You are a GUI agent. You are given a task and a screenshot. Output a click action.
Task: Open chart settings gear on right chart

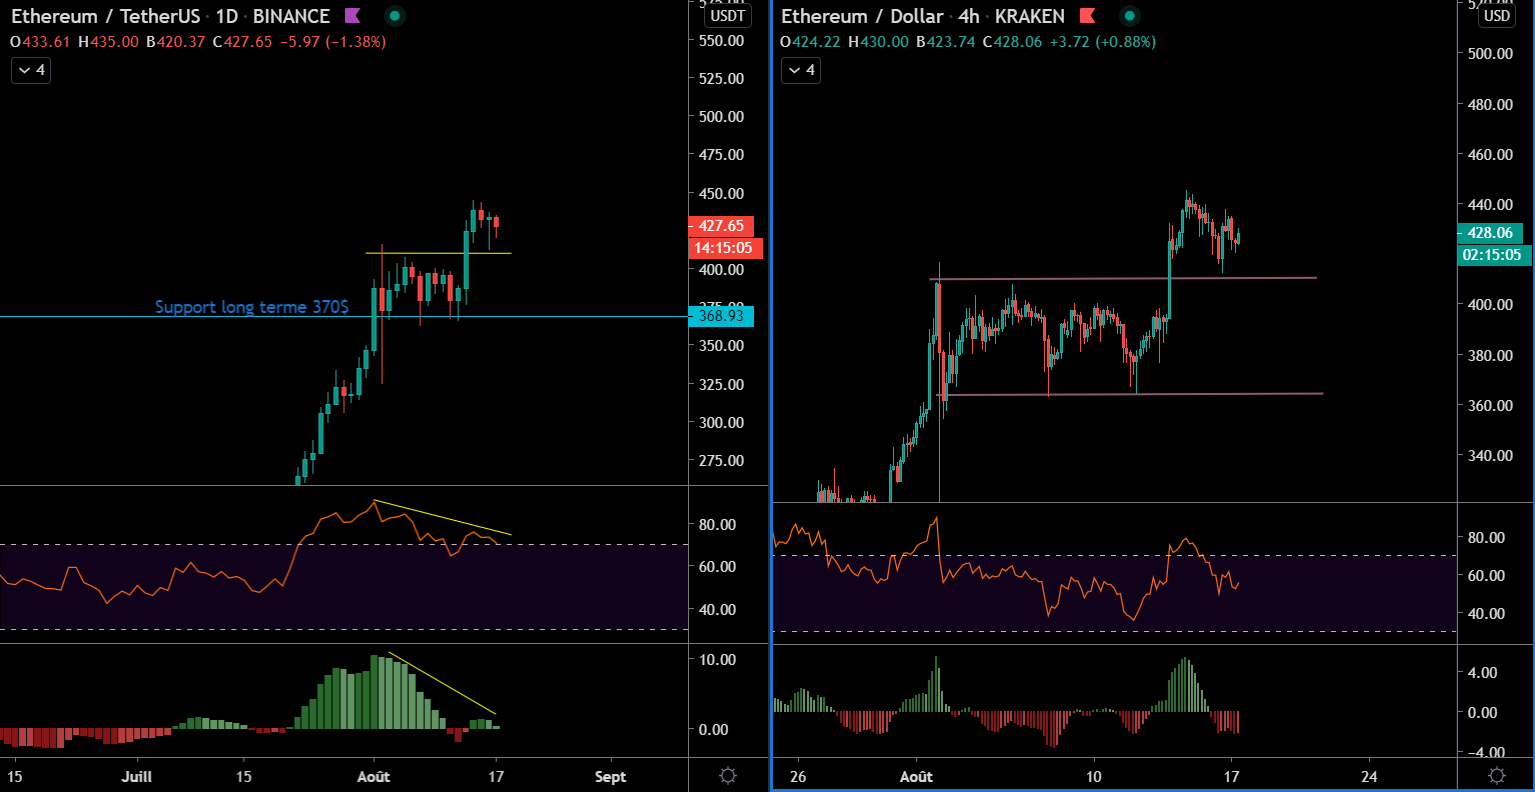click(x=1496, y=776)
